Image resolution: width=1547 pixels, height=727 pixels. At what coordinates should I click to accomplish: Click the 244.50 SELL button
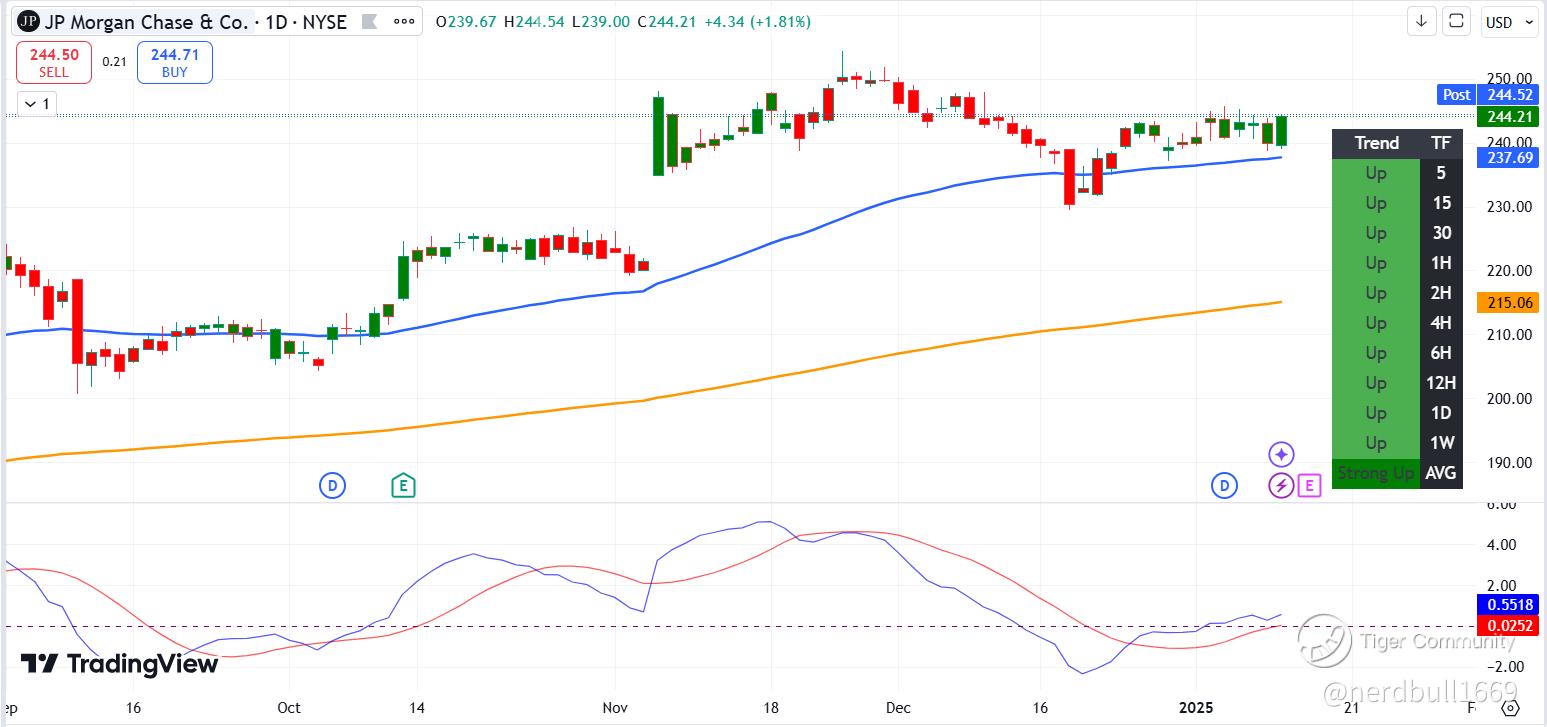(x=54, y=62)
